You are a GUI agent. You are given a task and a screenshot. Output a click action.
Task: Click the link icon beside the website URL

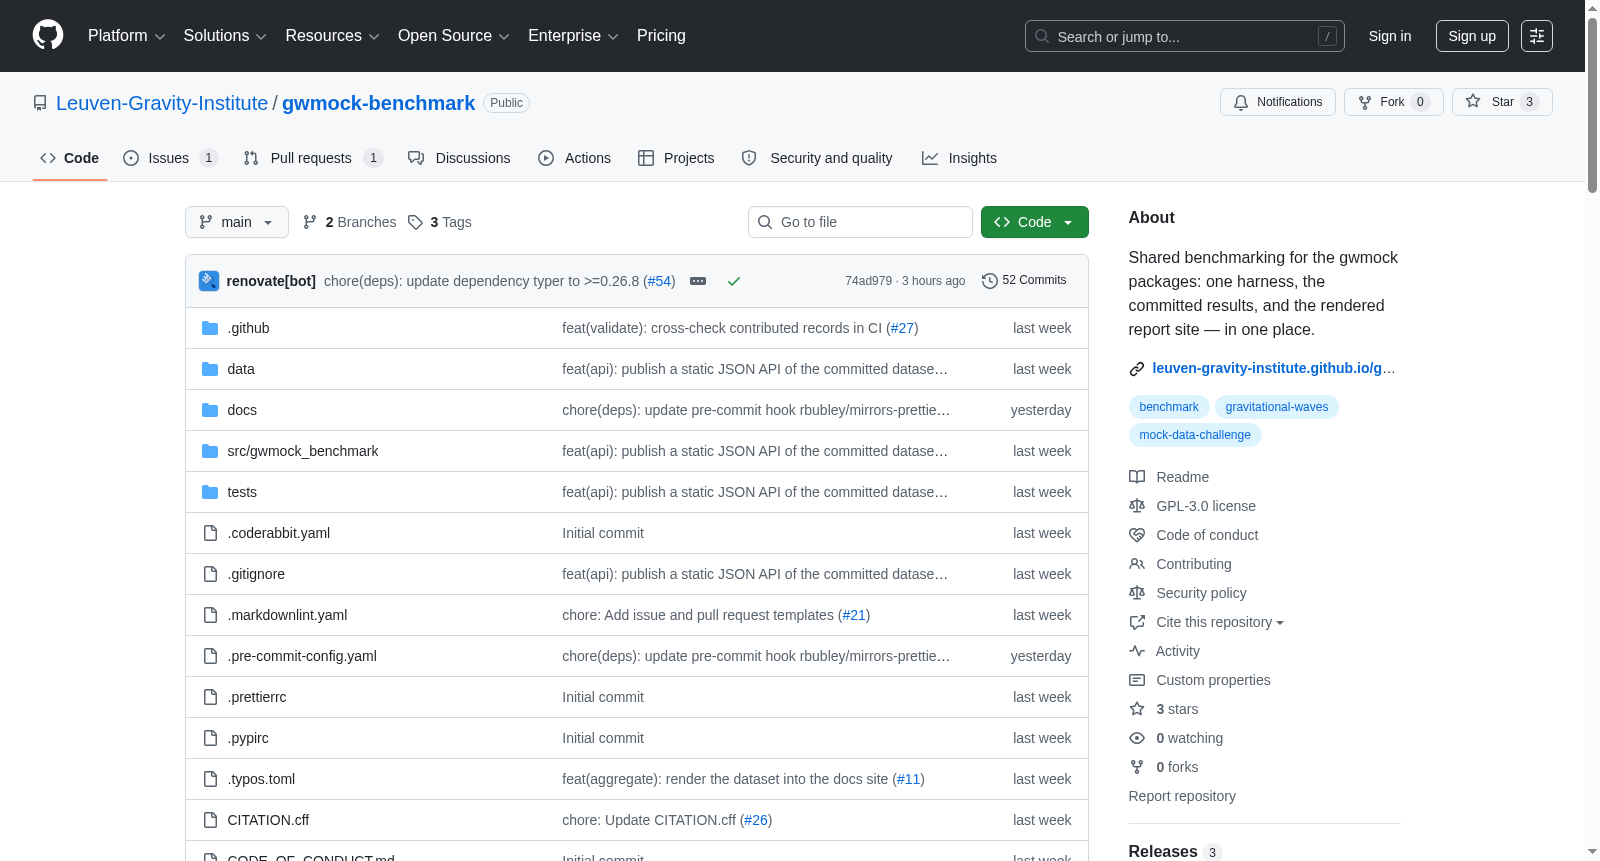(x=1137, y=369)
